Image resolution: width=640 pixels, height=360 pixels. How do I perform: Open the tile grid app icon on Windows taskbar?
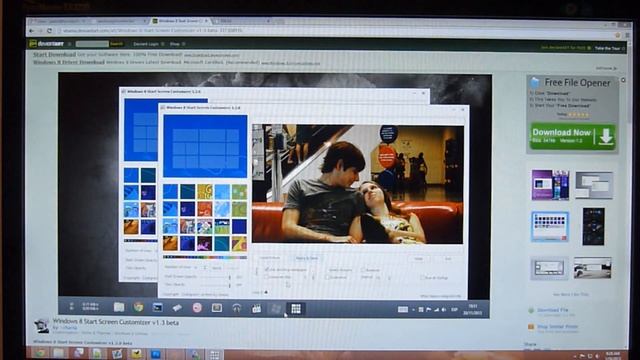coord(214,354)
